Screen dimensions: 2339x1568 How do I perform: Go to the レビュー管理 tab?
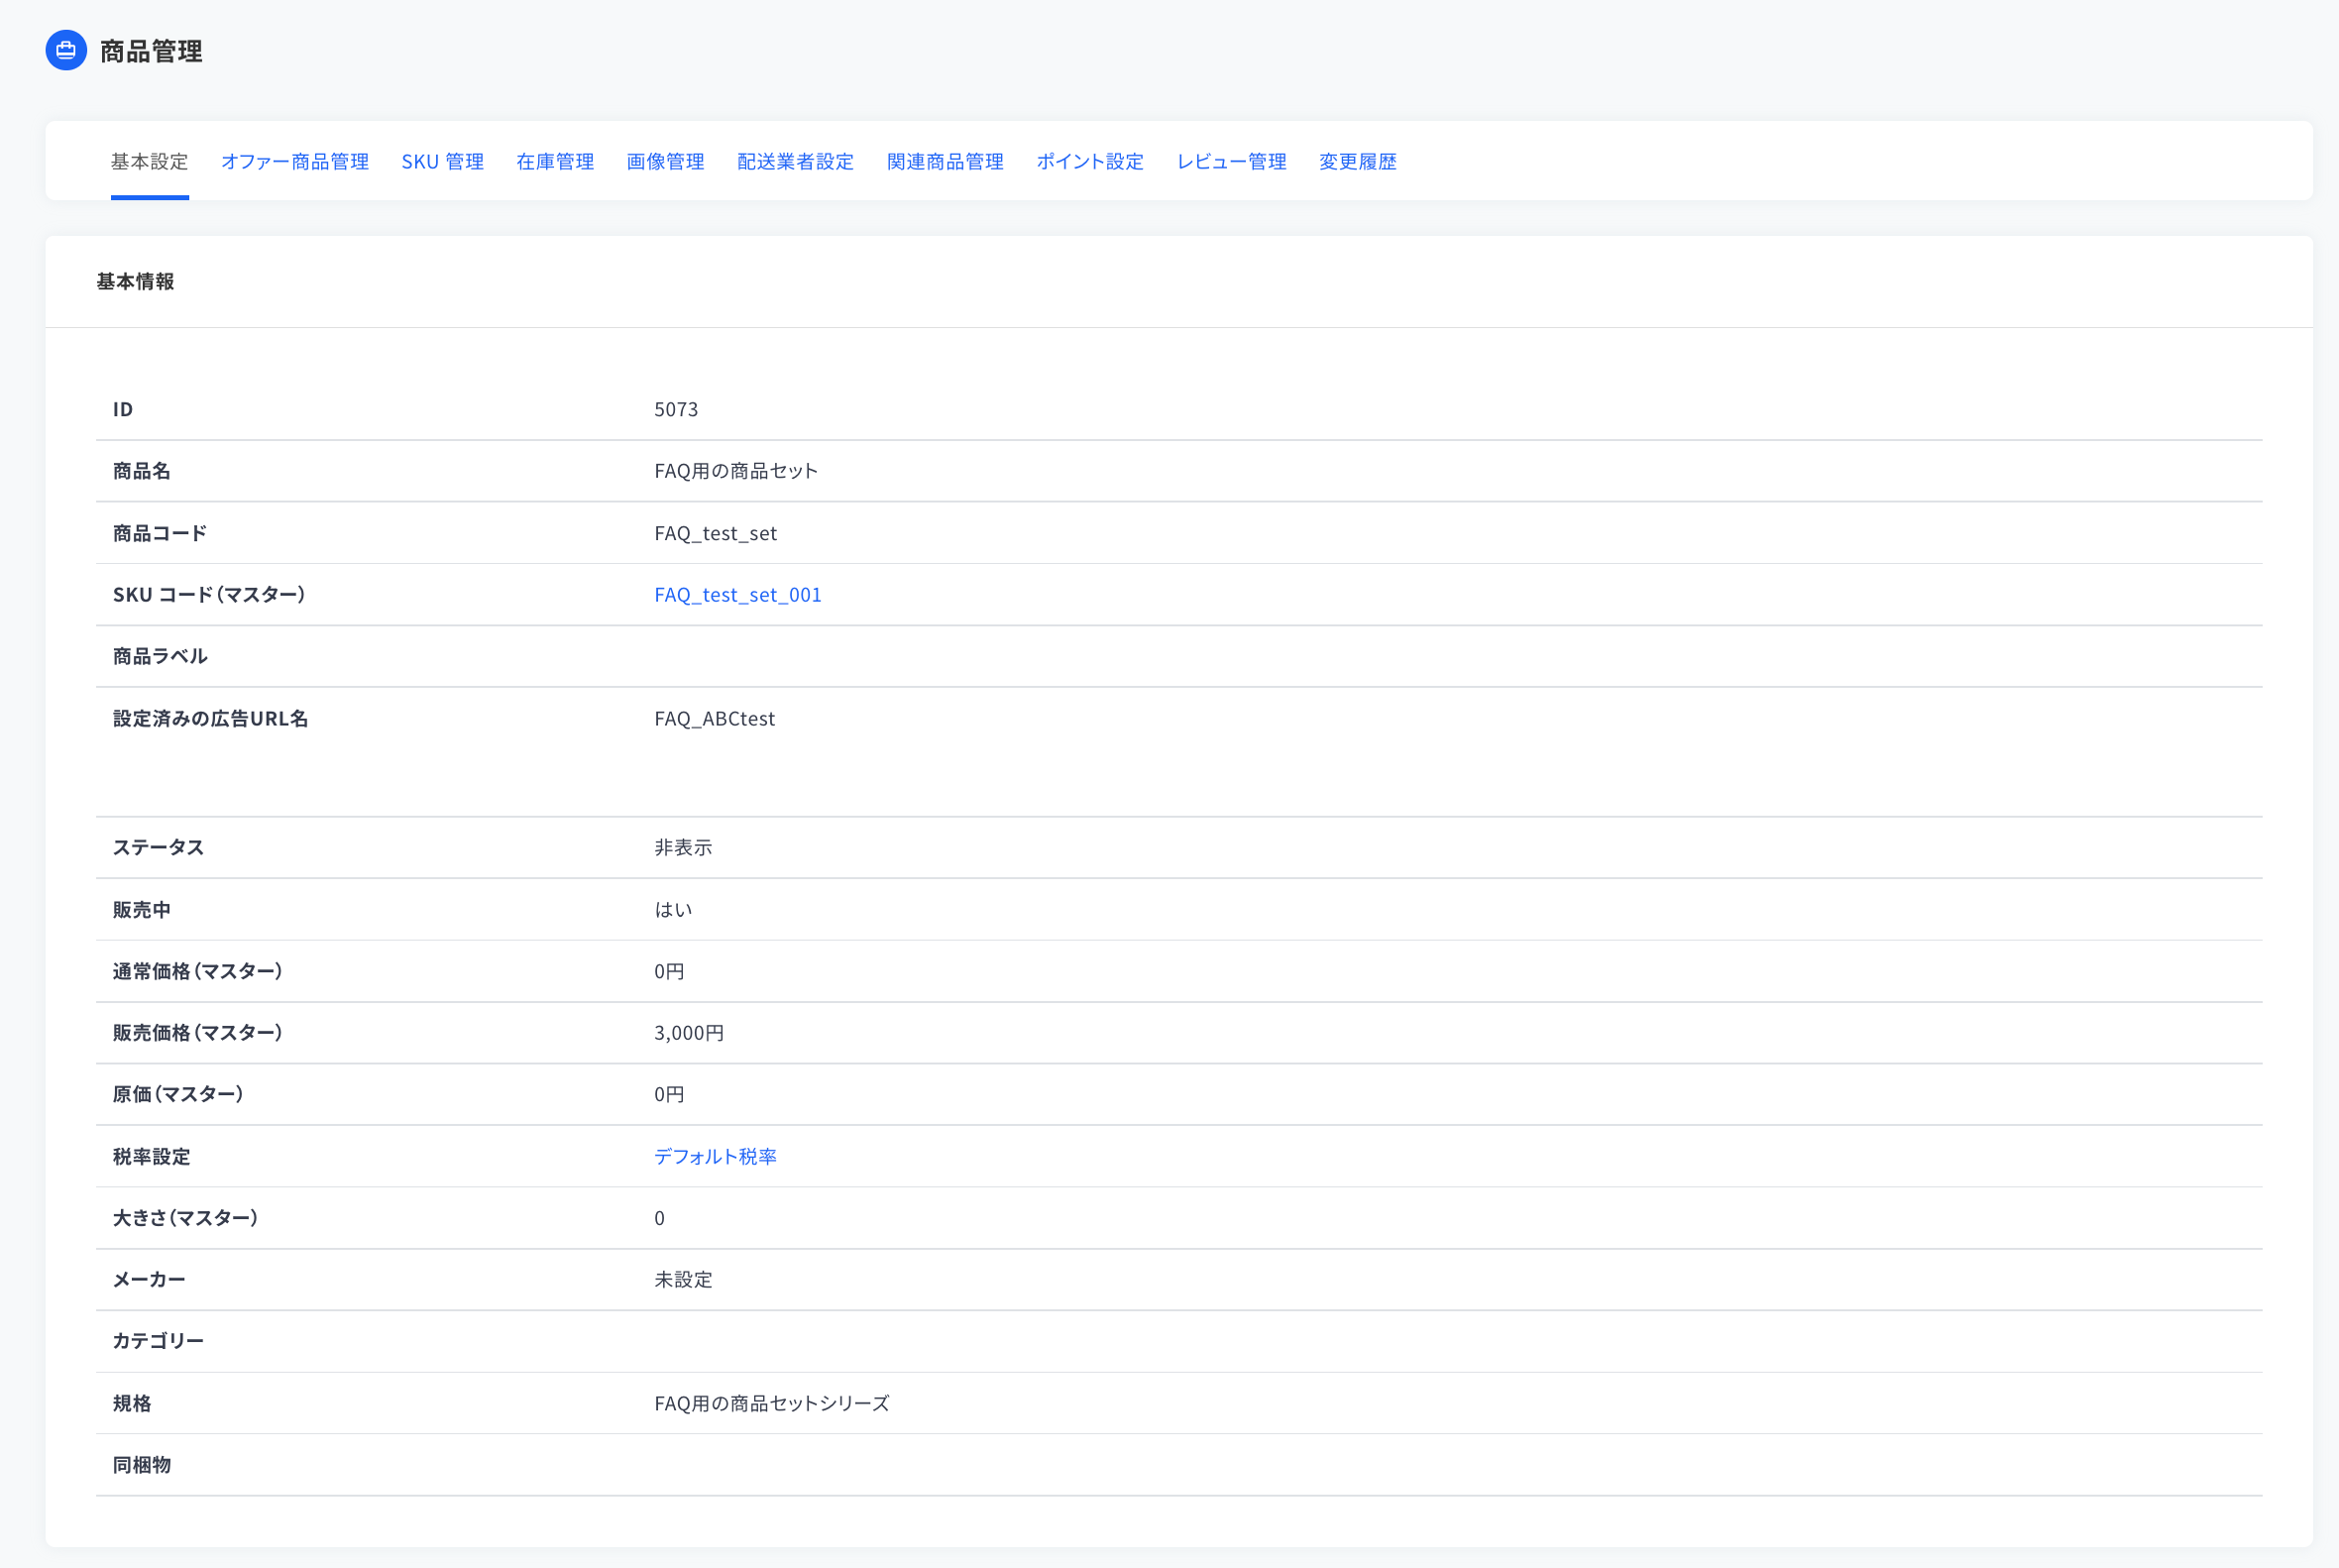click(x=1231, y=161)
